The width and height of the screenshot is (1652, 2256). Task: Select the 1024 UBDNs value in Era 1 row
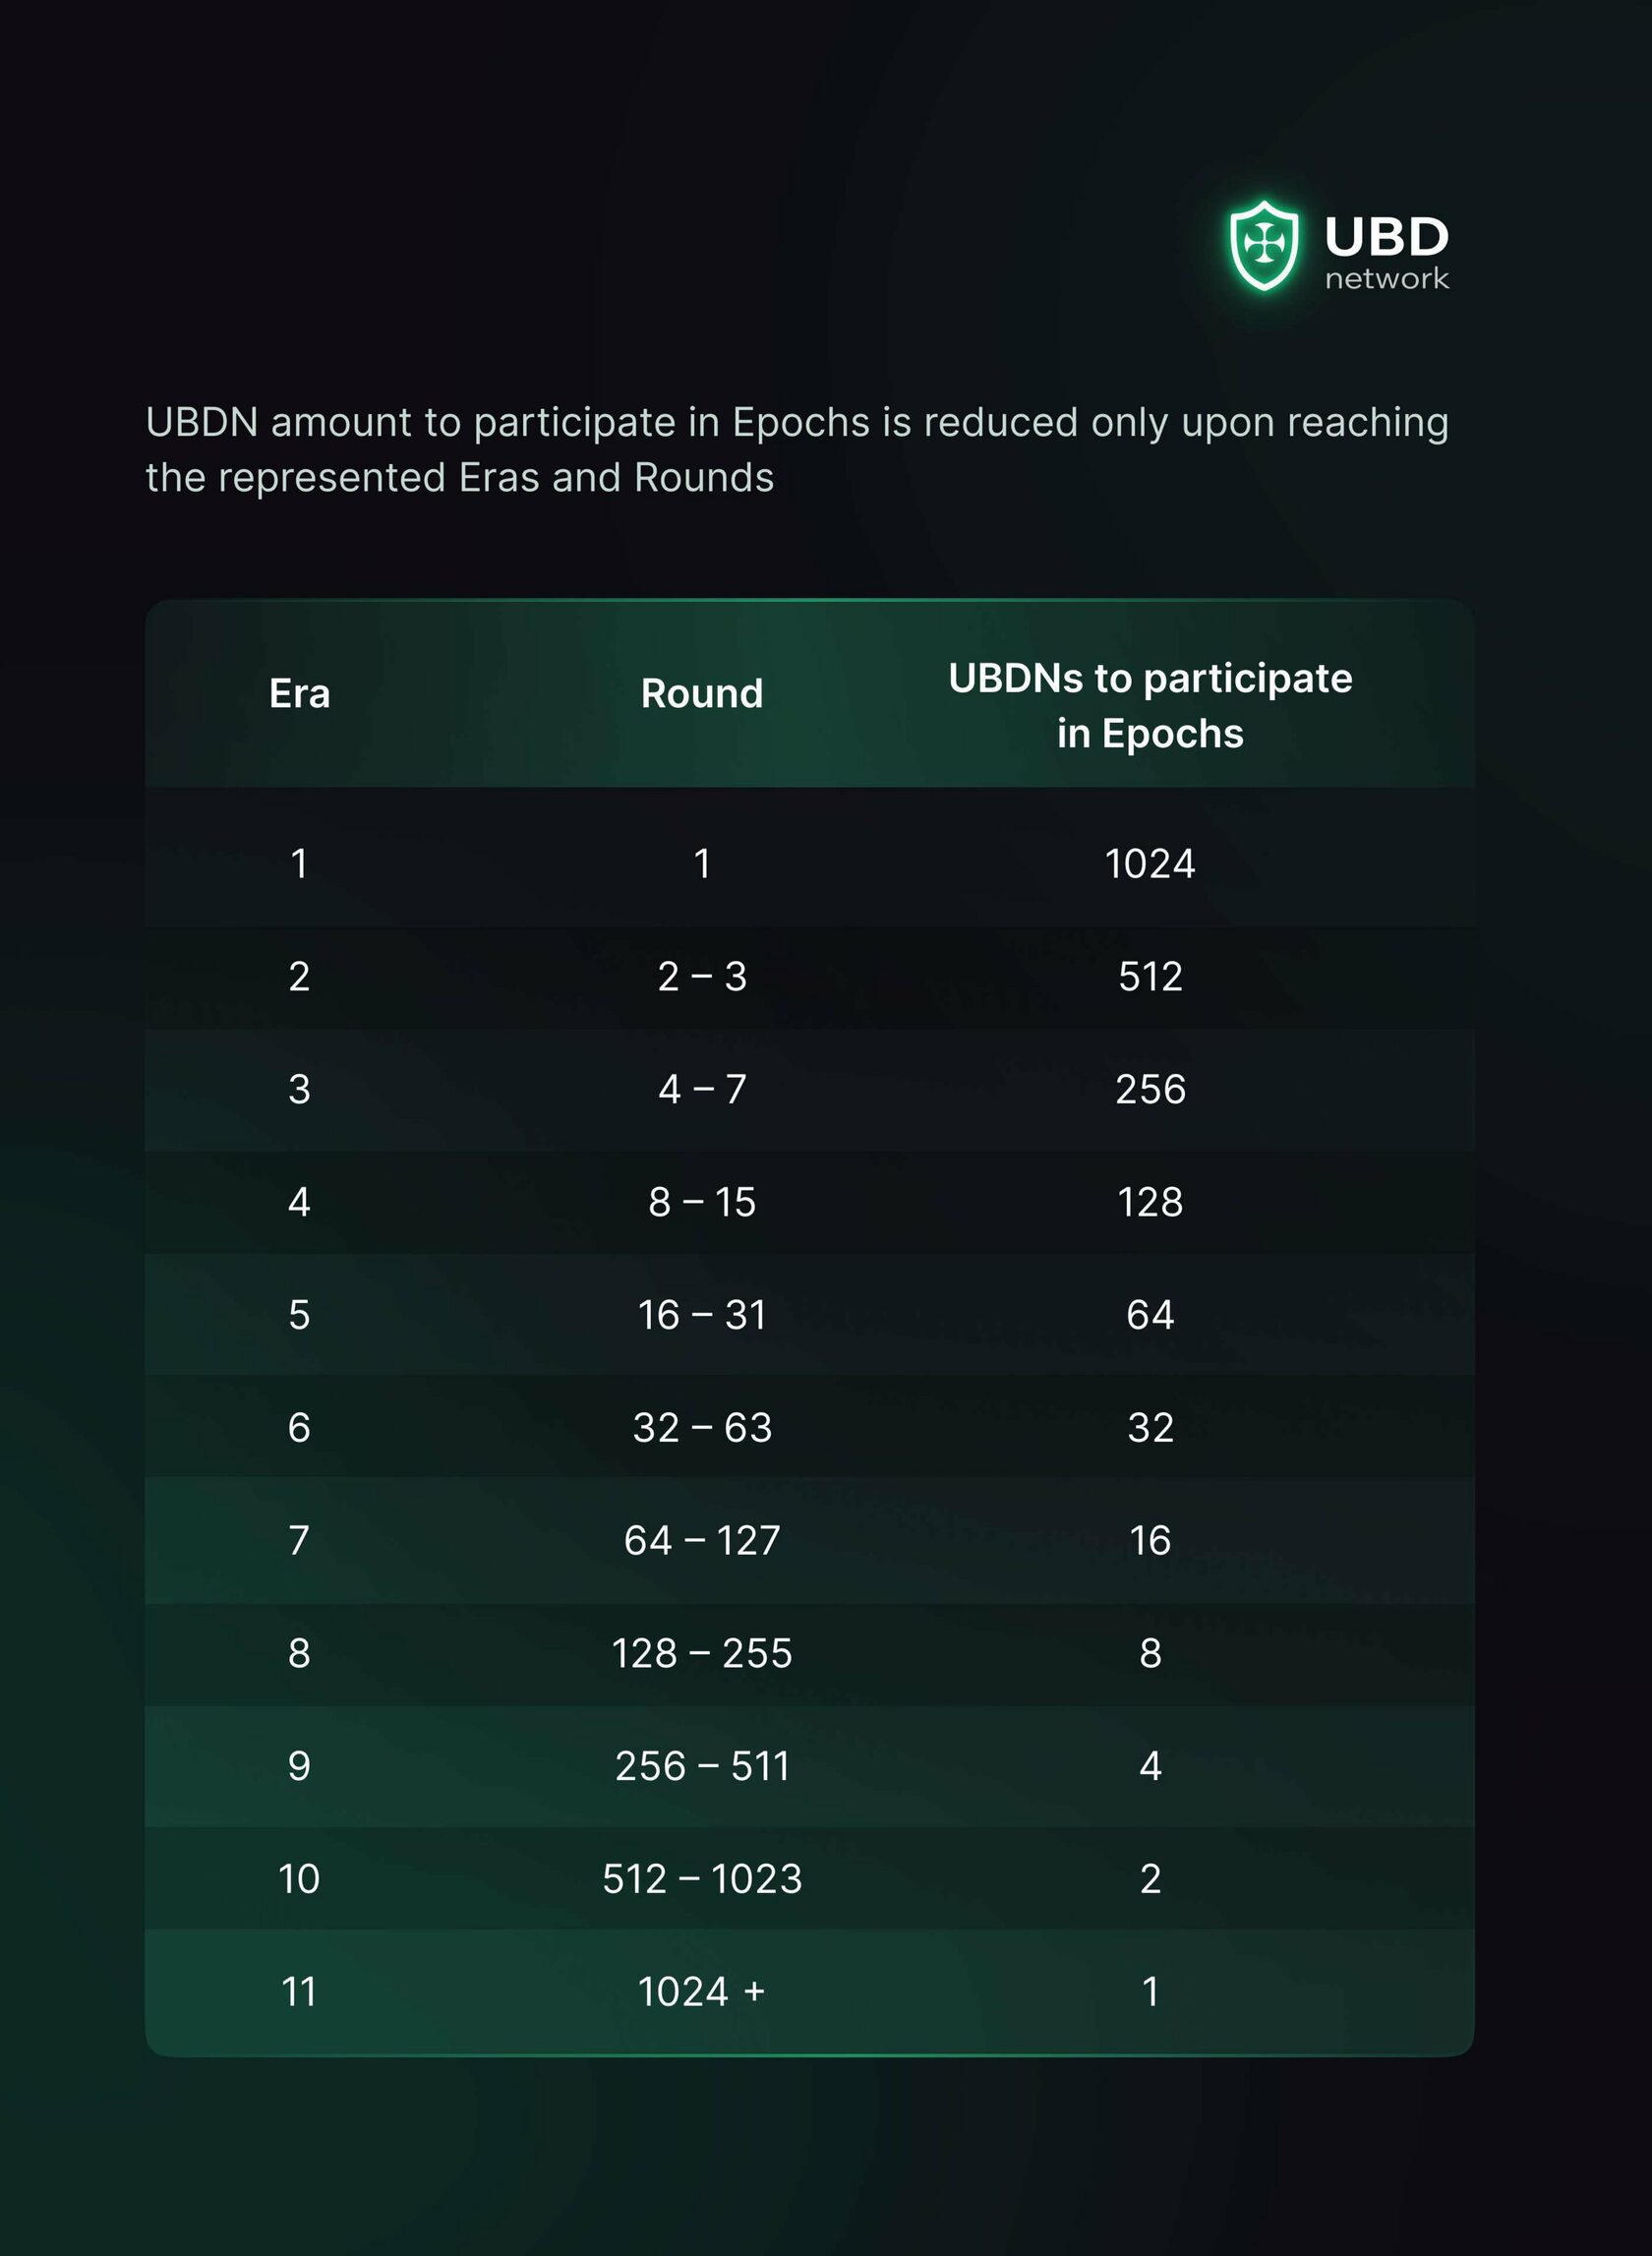click(x=1150, y=864)
